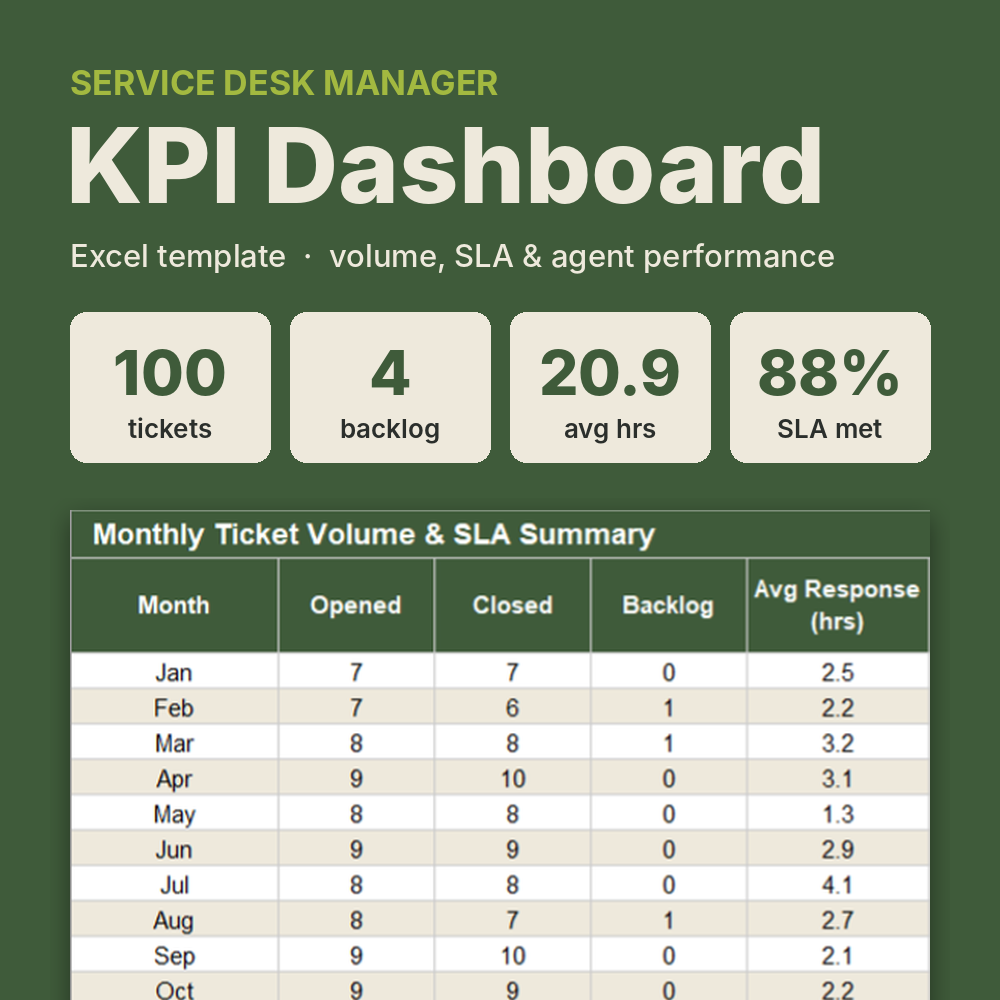
Task: Click the 'Avg Response (hrs)' column header
Action: [837, 605]
